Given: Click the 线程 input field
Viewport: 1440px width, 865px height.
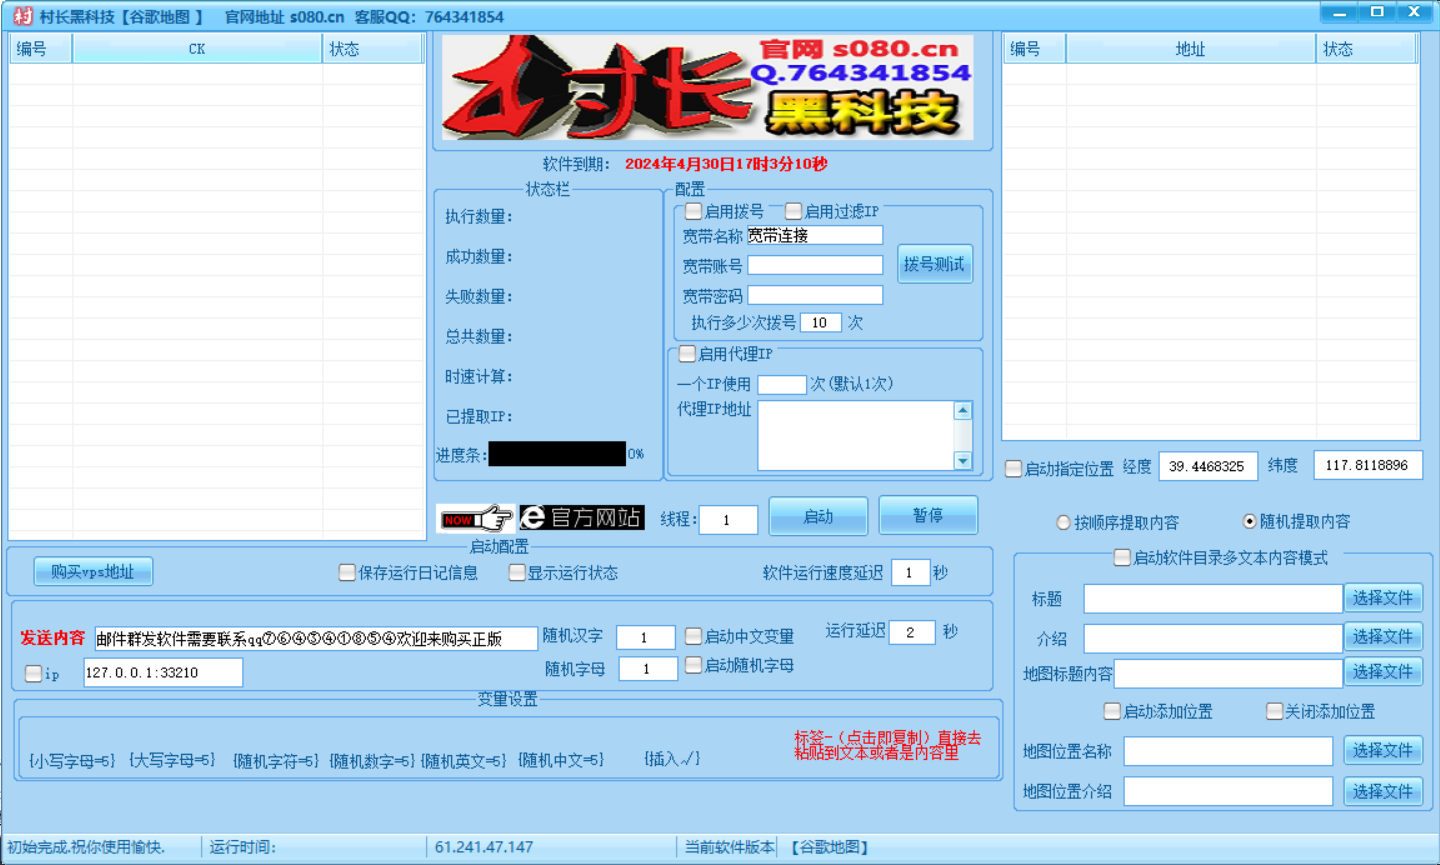Looking at the screenshot, I should point(728,519).
